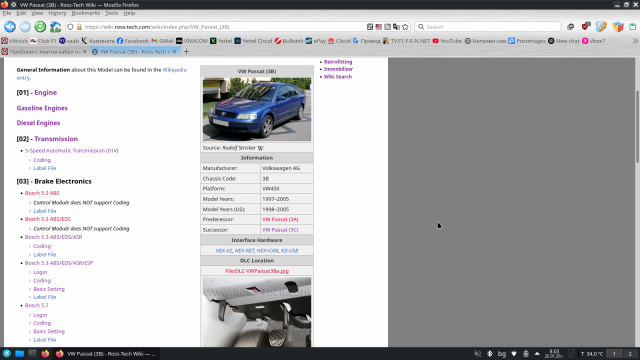Open the Retrofitting link
This screenshot has width=640, height=360.
(x=338, y=62)
